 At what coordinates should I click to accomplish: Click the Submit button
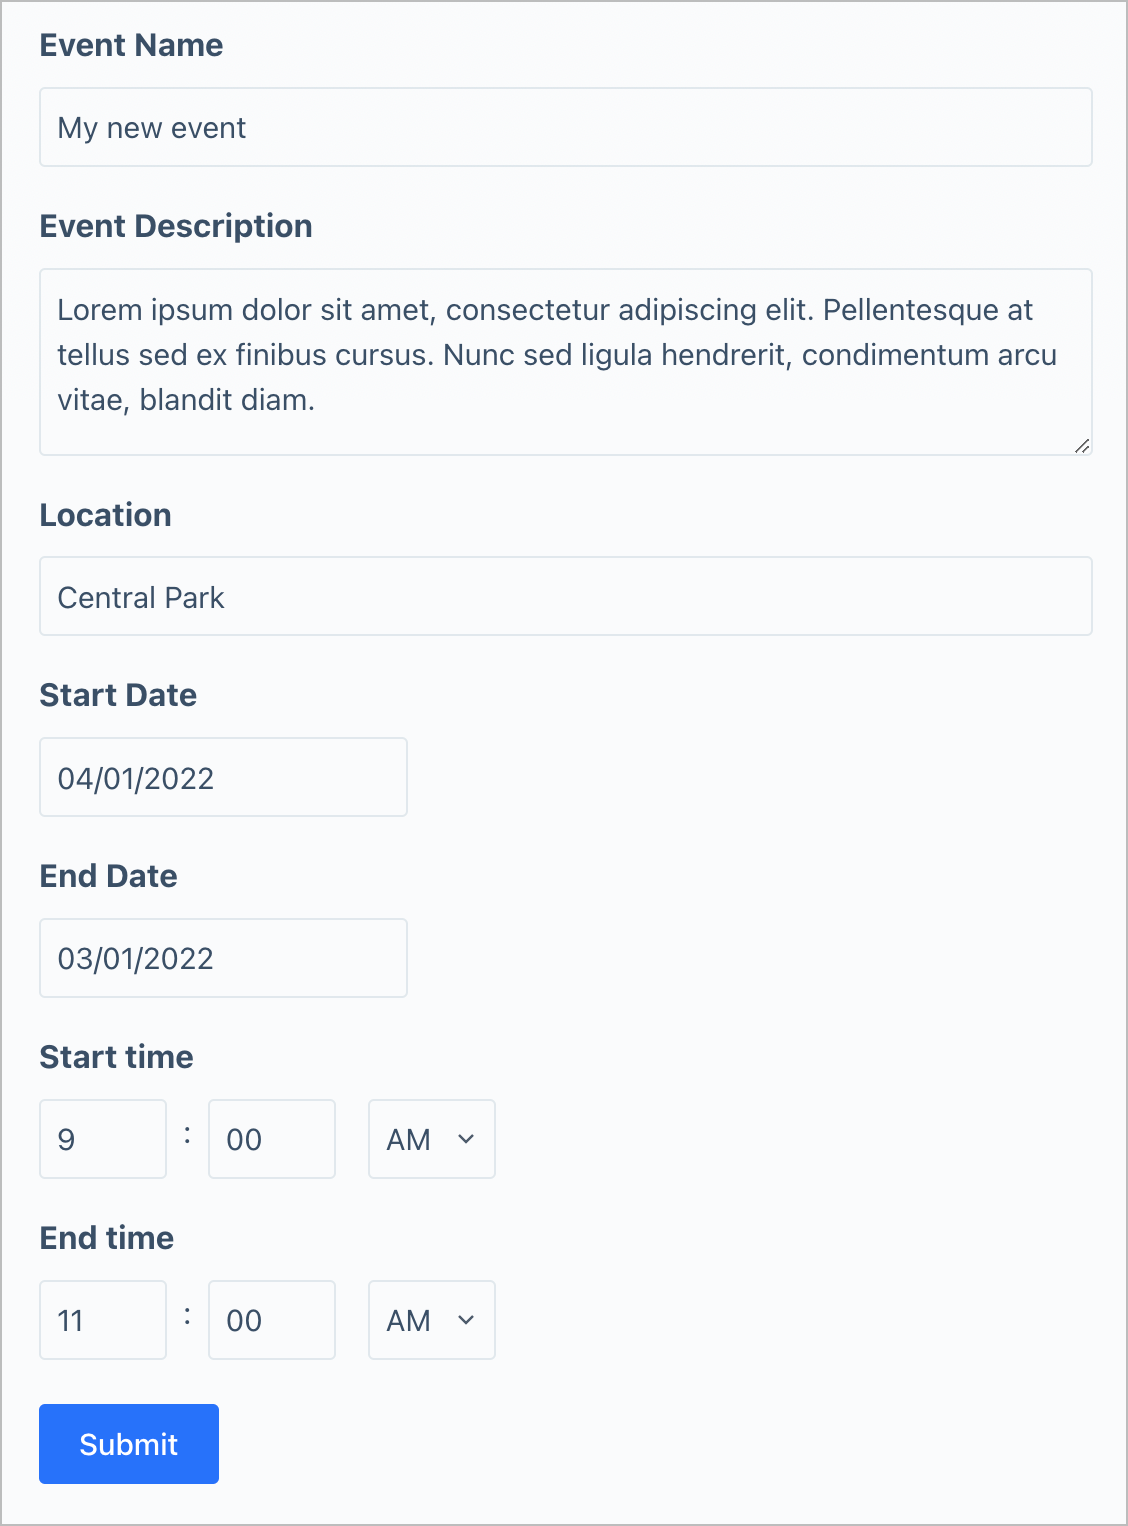point(128,1444)
